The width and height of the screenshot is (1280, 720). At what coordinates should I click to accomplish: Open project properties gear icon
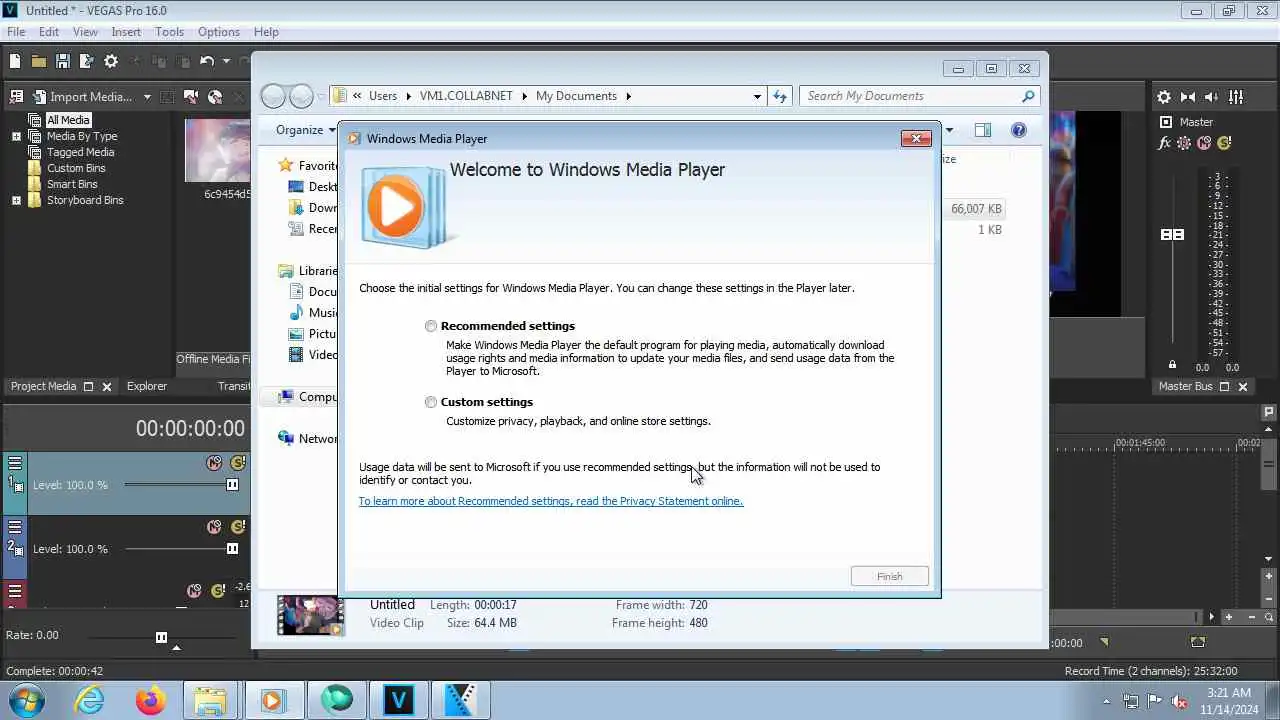coord(111,61)
